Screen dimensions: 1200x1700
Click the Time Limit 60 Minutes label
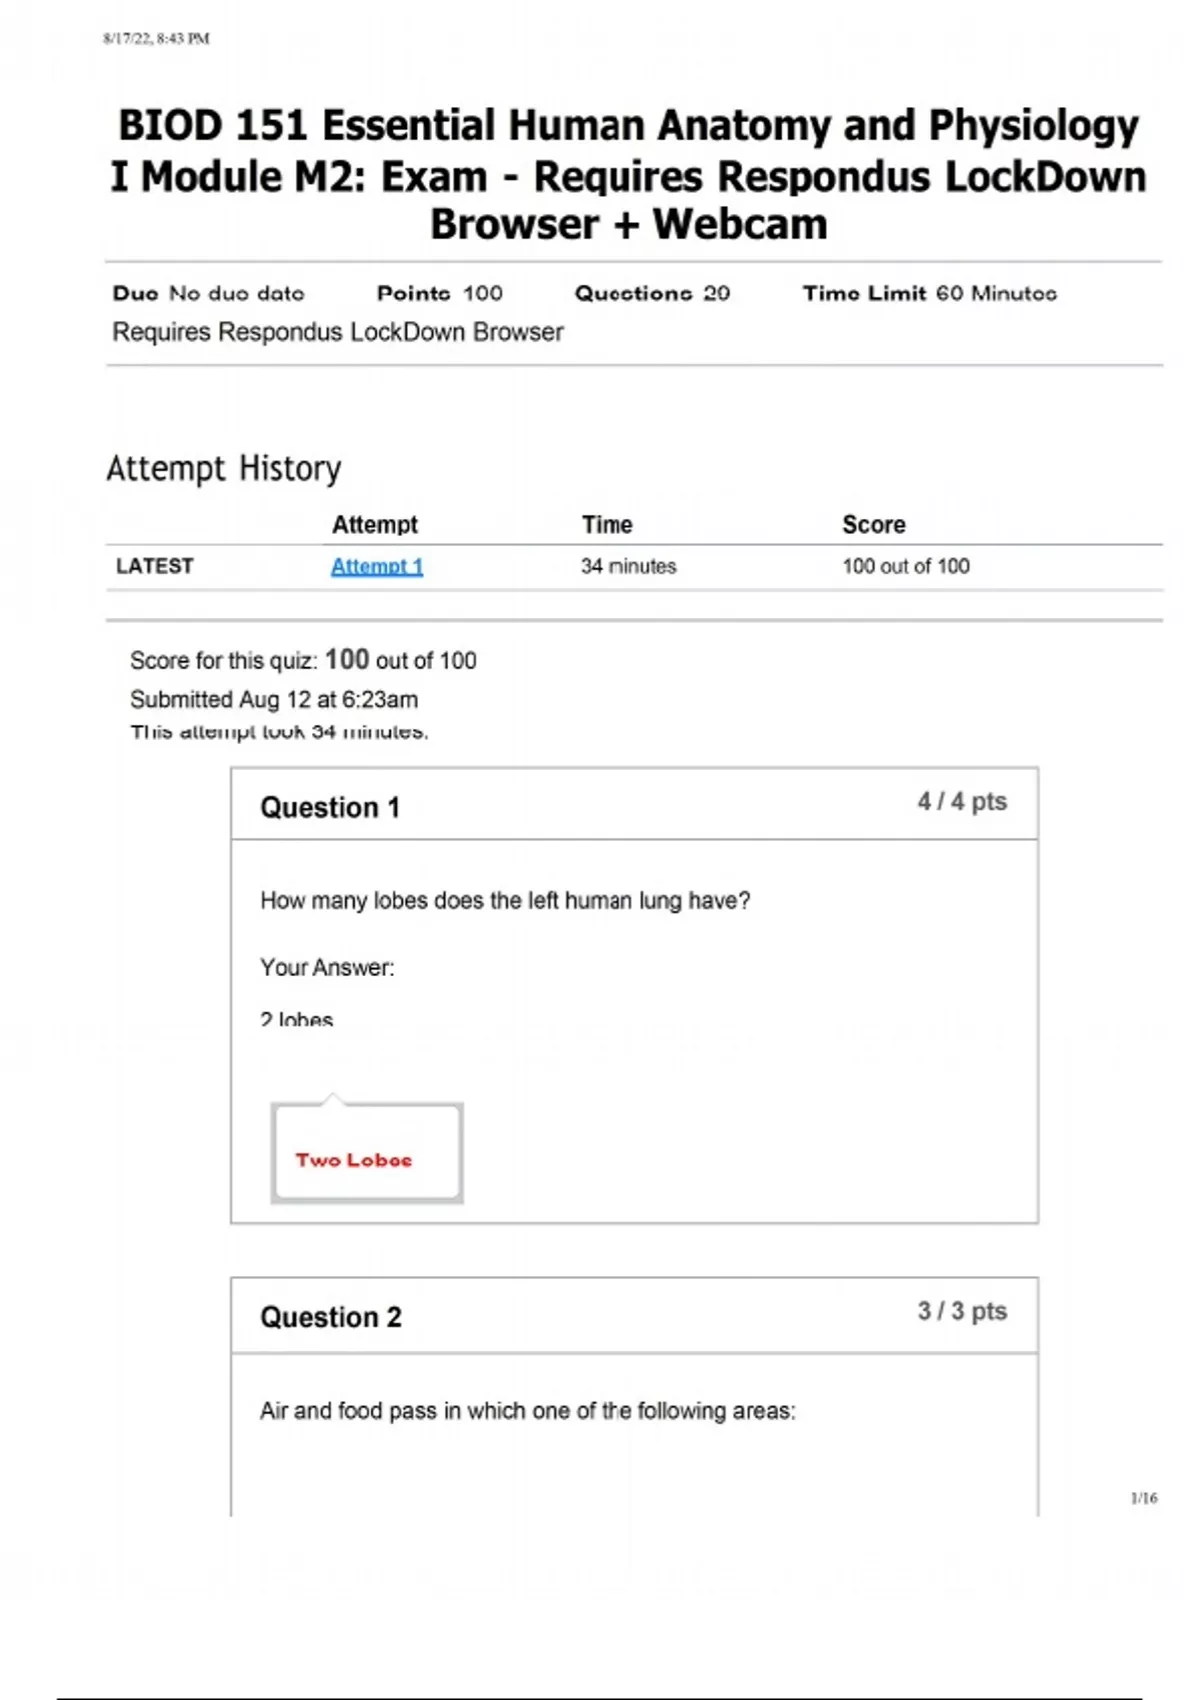tap(929, 293)
